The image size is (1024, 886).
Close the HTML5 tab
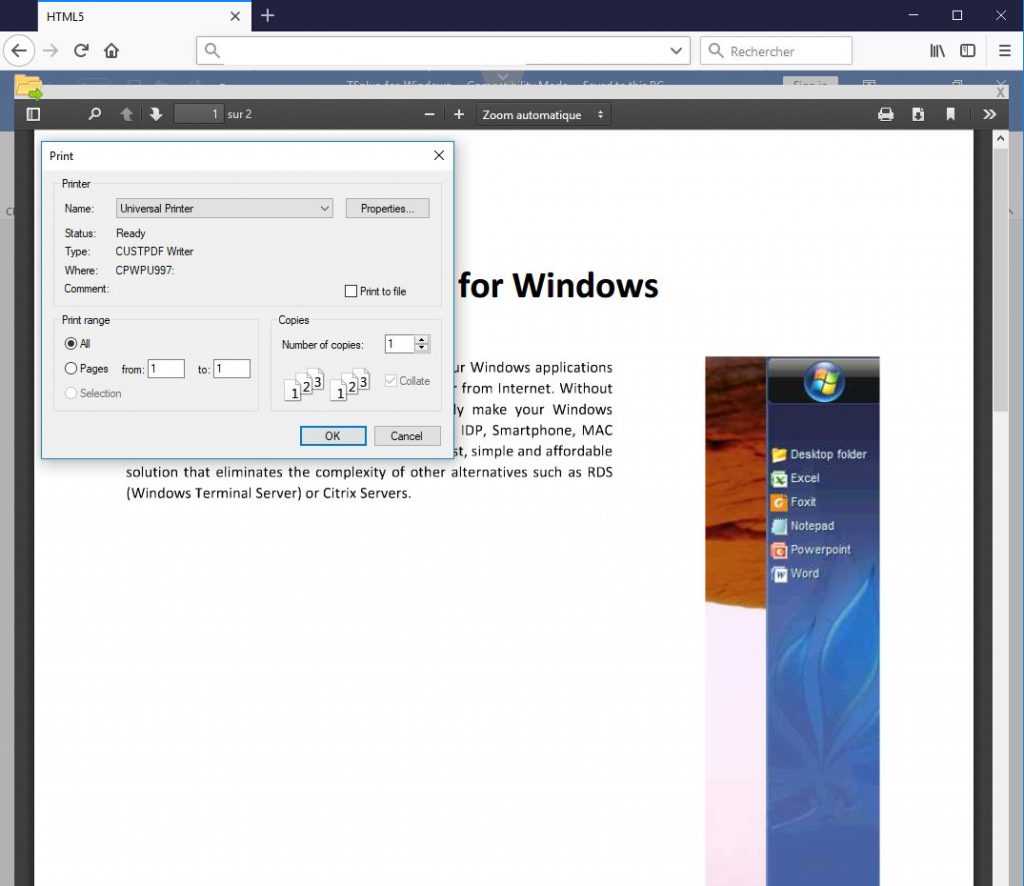[235, 16]
